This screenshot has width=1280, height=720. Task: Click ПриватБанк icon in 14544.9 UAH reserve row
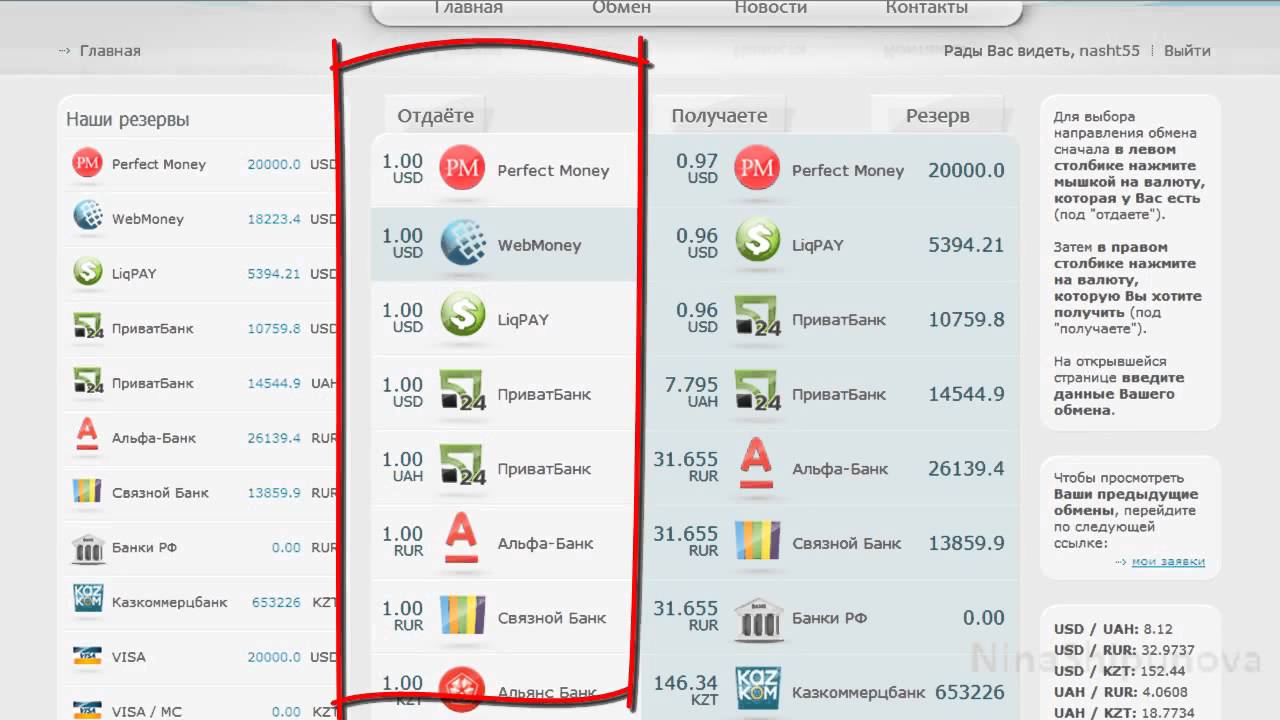(88, 382)
